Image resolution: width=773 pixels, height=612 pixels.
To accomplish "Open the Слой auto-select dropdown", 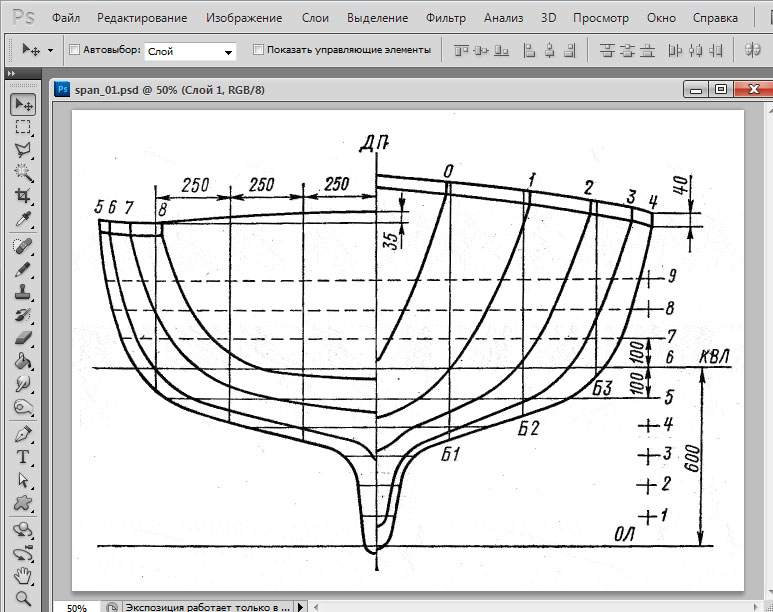I will (190, 51).
